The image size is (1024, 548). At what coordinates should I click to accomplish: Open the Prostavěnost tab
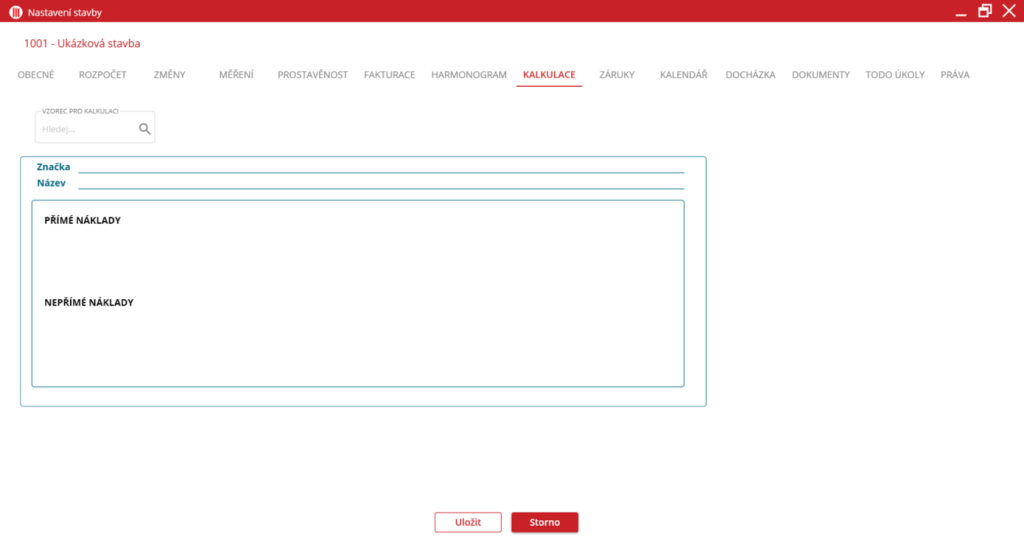312,75
